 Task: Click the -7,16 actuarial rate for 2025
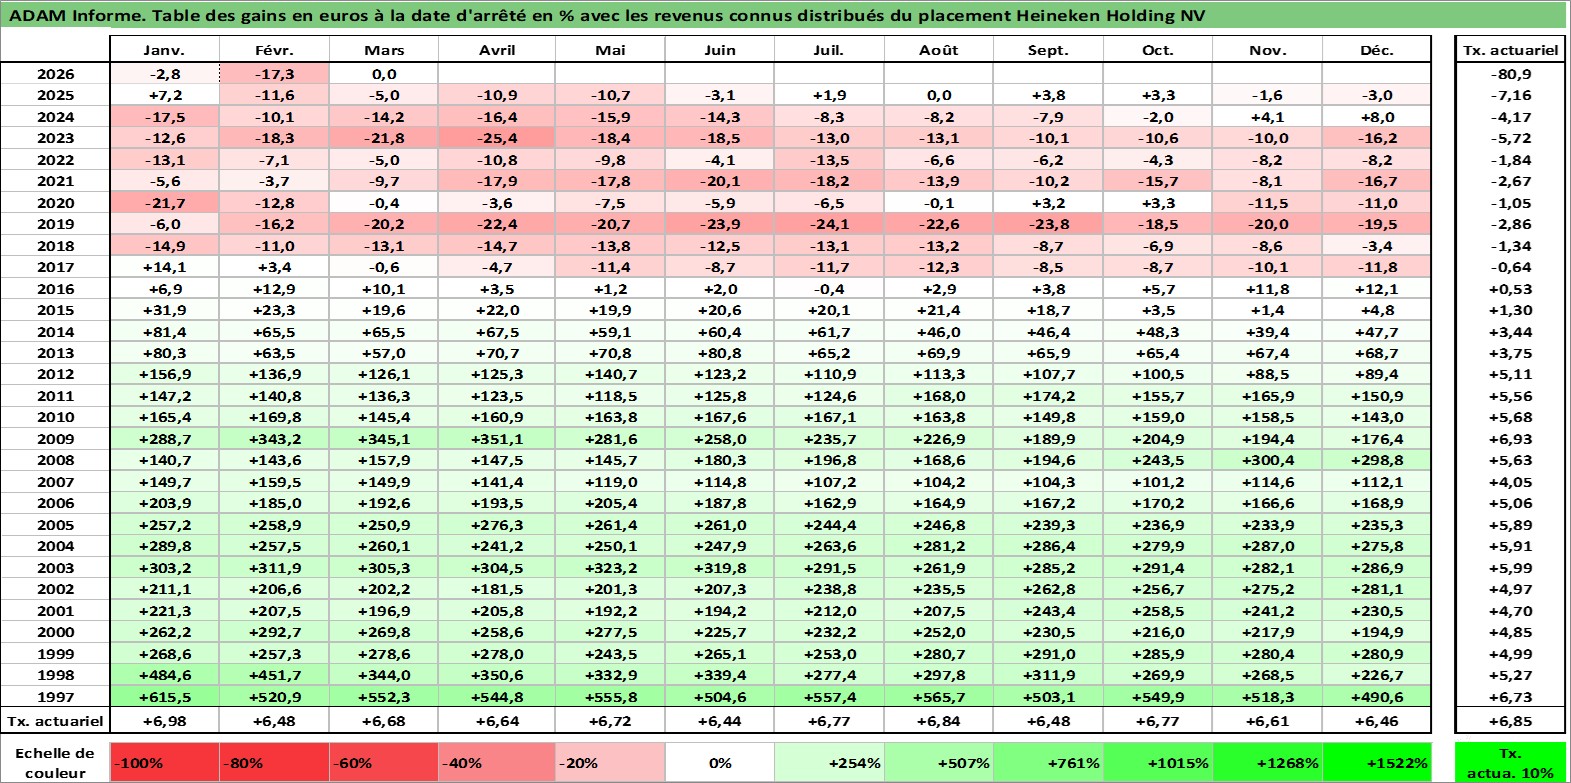point(1510,95)
